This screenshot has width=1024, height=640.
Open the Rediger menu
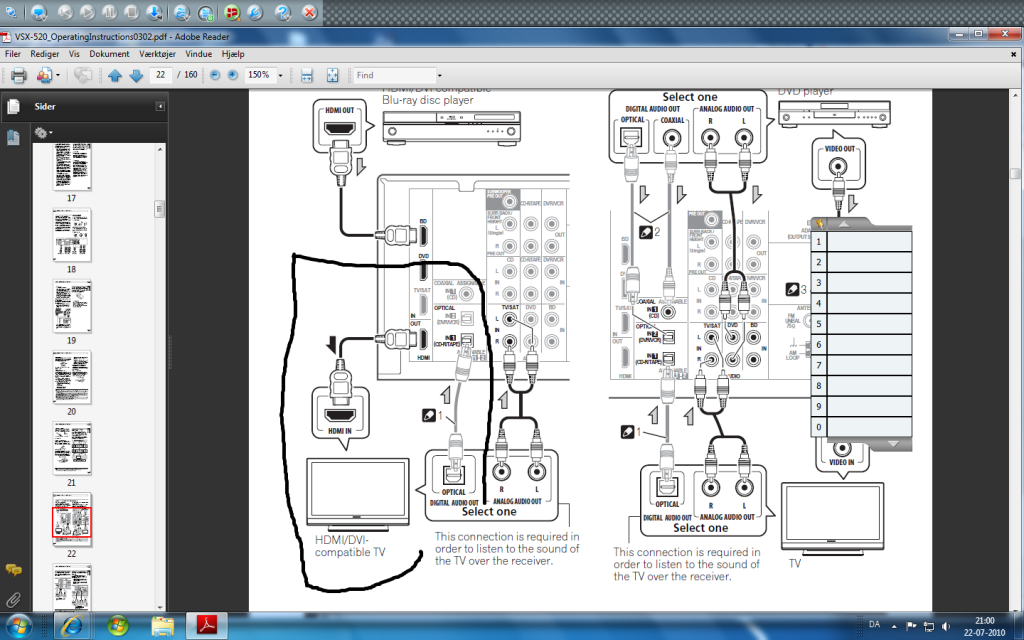(44, 54)
